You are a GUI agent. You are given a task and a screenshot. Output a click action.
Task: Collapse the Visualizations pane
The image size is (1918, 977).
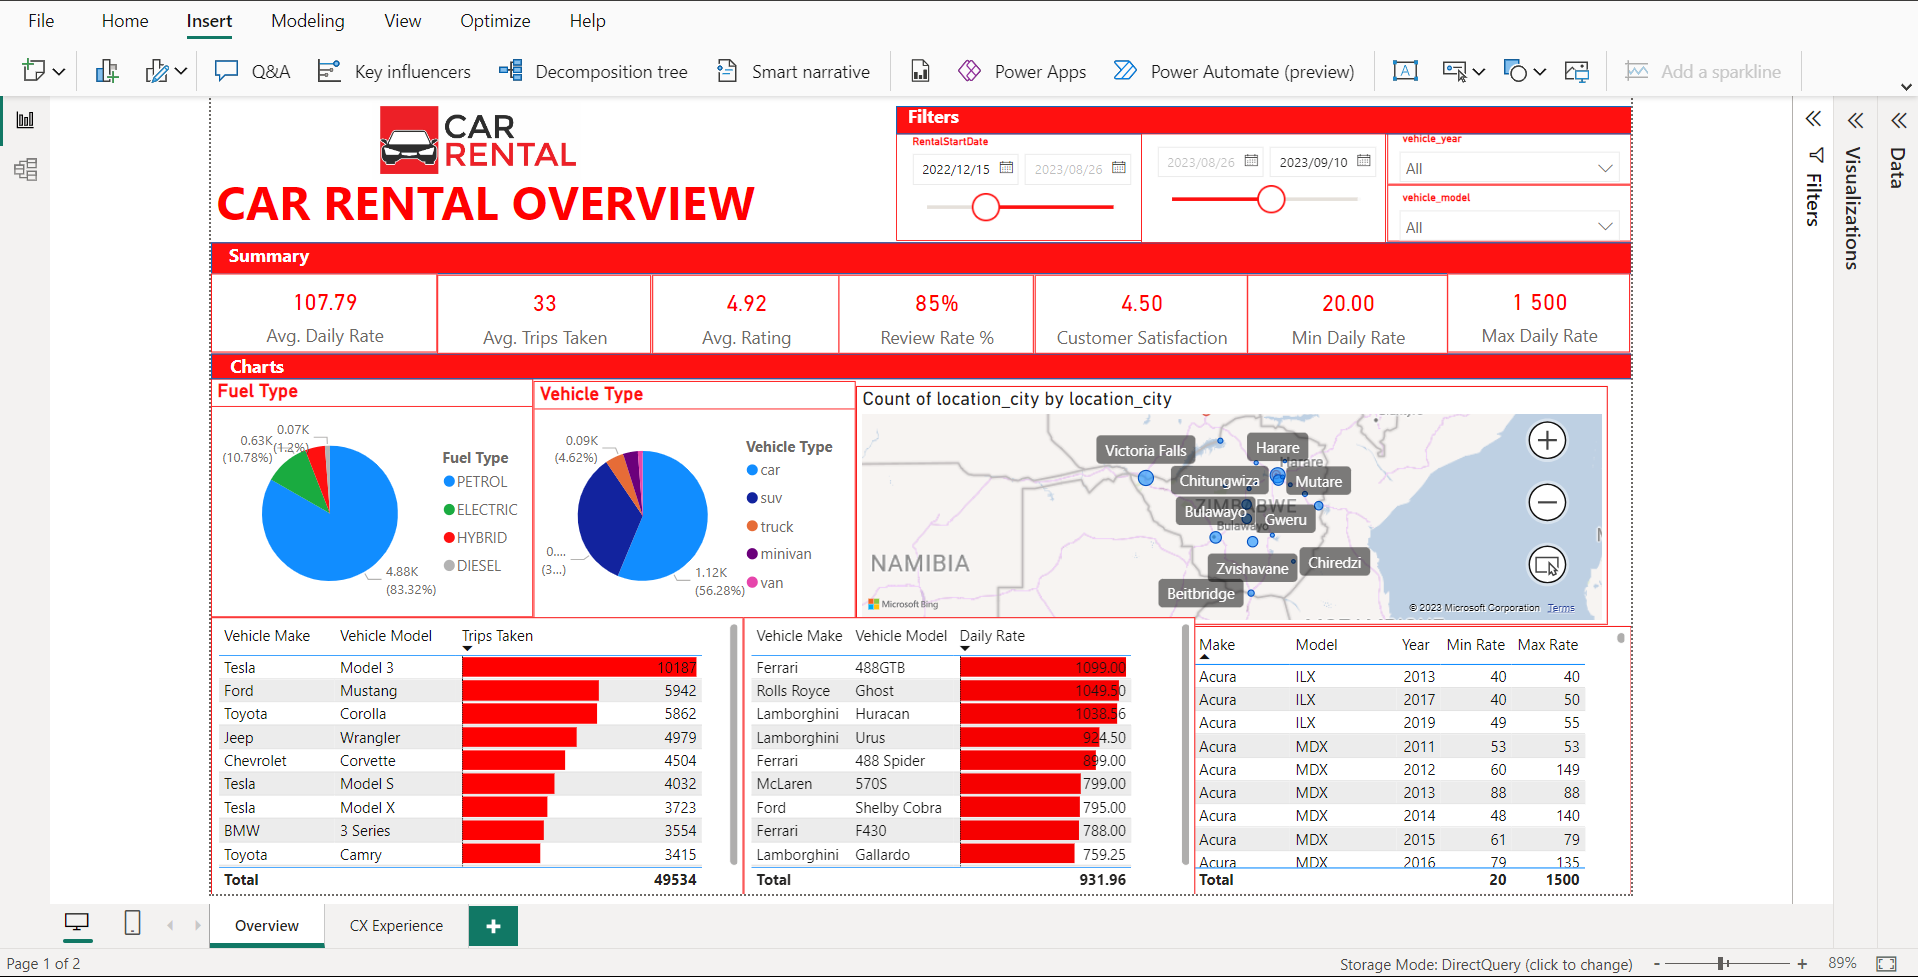(1855, 119)
